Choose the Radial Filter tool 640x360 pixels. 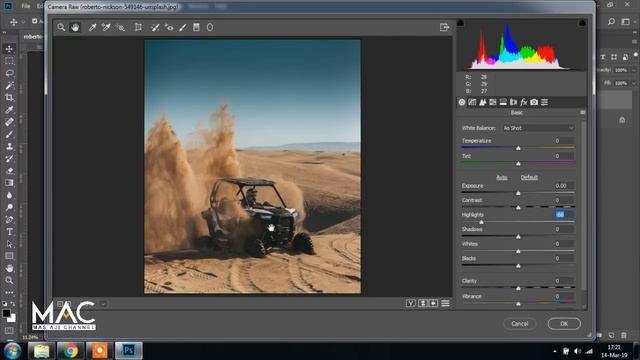pos(210,27)
